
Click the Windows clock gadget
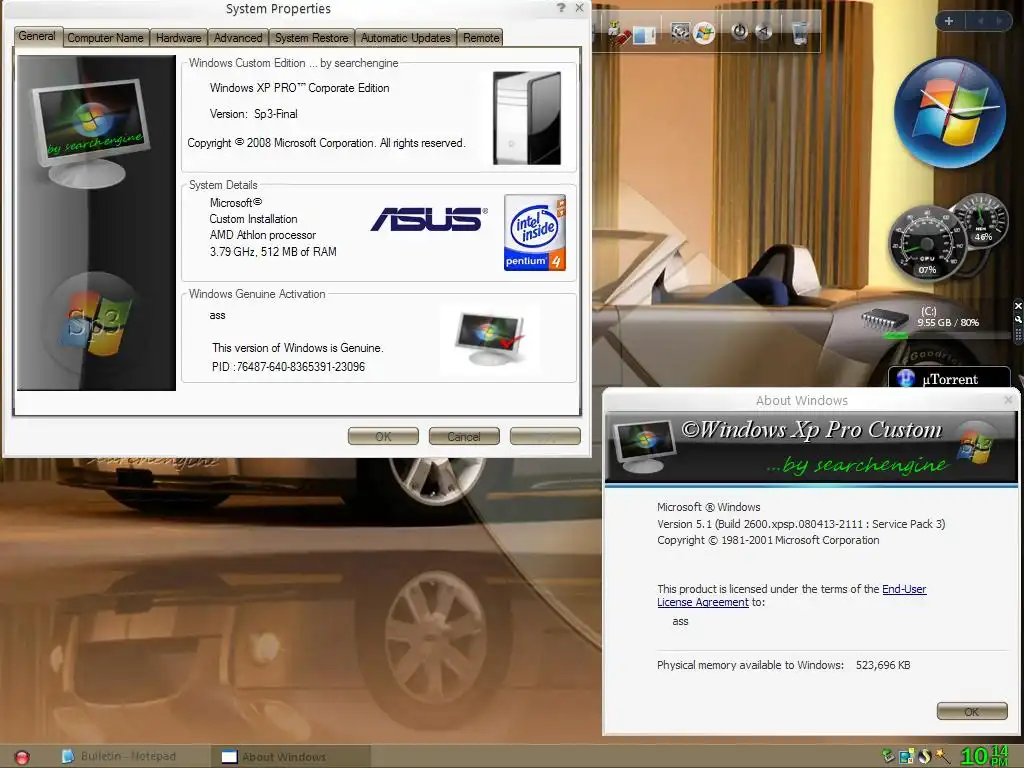click(x=950, y=112)
